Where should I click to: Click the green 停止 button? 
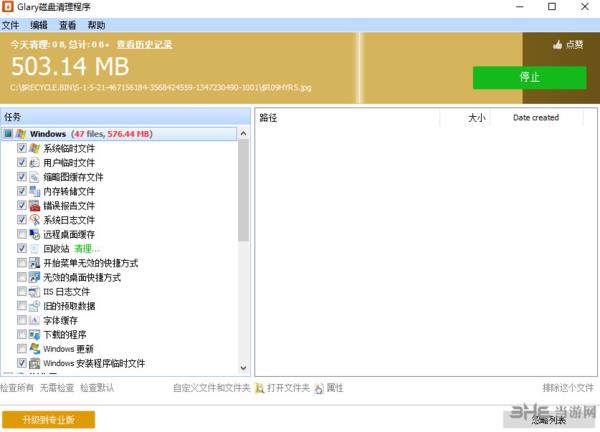click(530, 78)
